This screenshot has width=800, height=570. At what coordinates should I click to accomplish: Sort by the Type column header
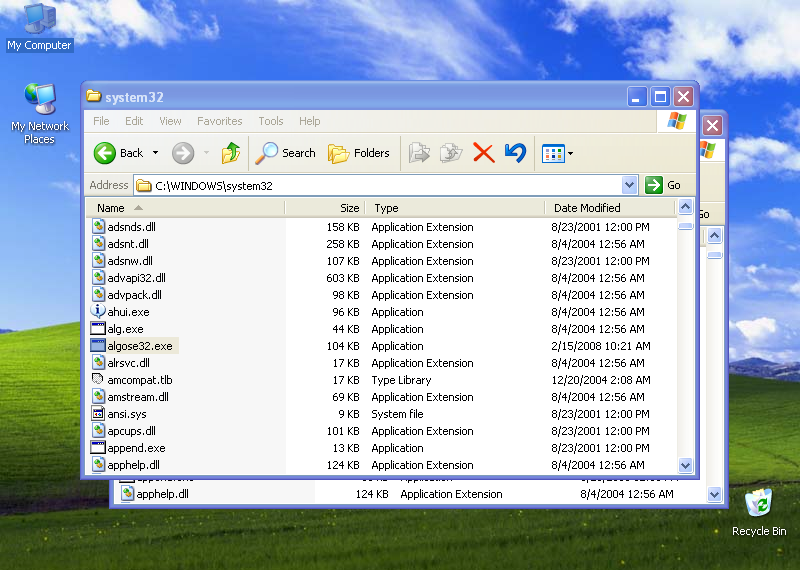[x=455, y=208]
